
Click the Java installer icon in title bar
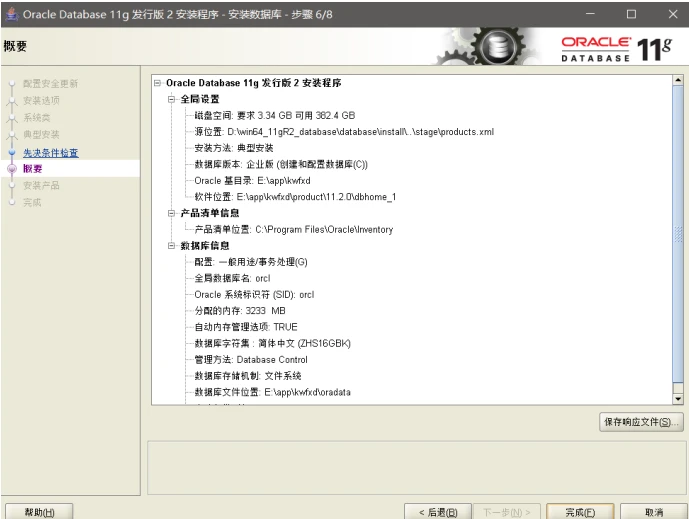(12, 14)
